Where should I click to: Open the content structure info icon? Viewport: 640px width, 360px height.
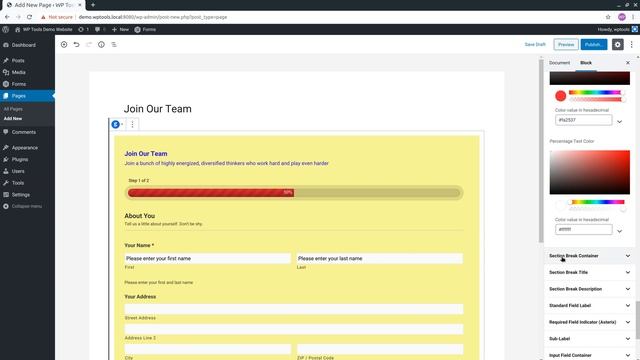(x=101, y=44)
